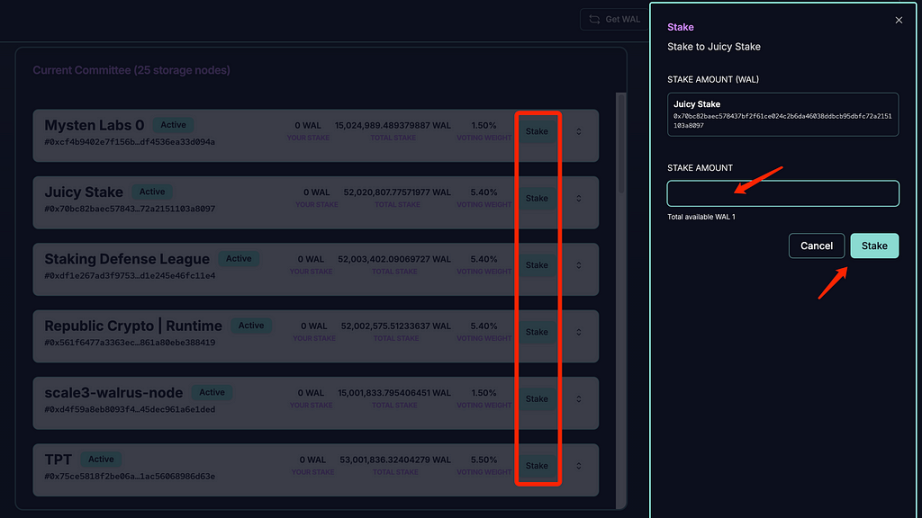922x518 pixels.
Task: Click Total available WAL 1 text
Action: [x=701, y=217]
